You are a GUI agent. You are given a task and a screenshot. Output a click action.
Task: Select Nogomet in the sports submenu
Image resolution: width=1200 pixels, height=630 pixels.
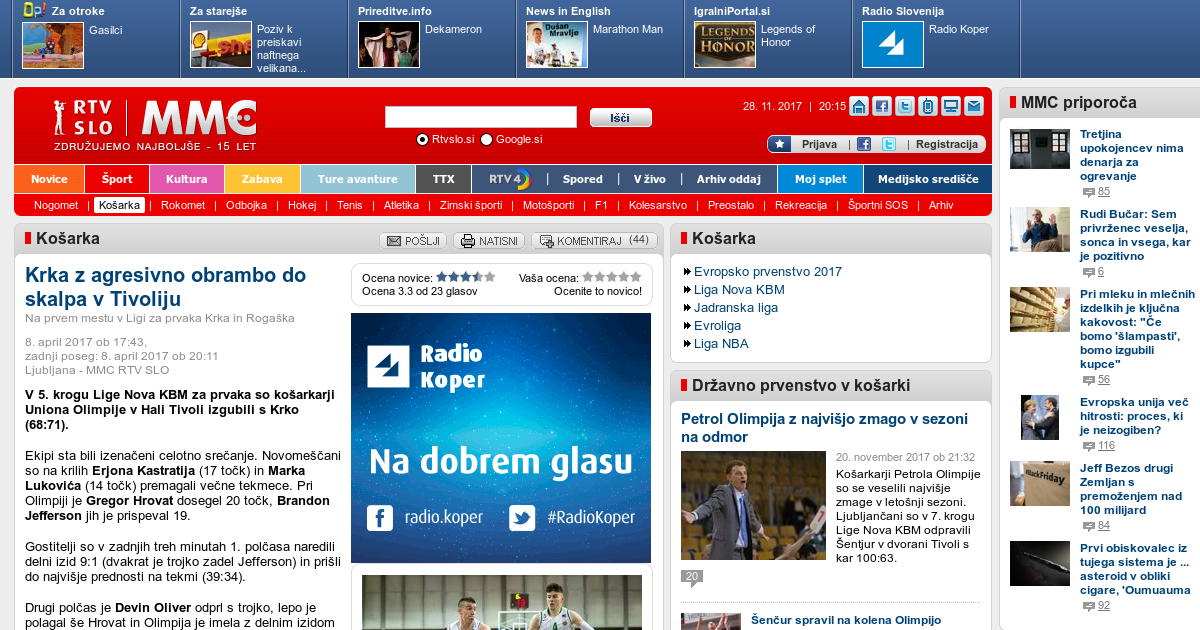pos(56,205)
